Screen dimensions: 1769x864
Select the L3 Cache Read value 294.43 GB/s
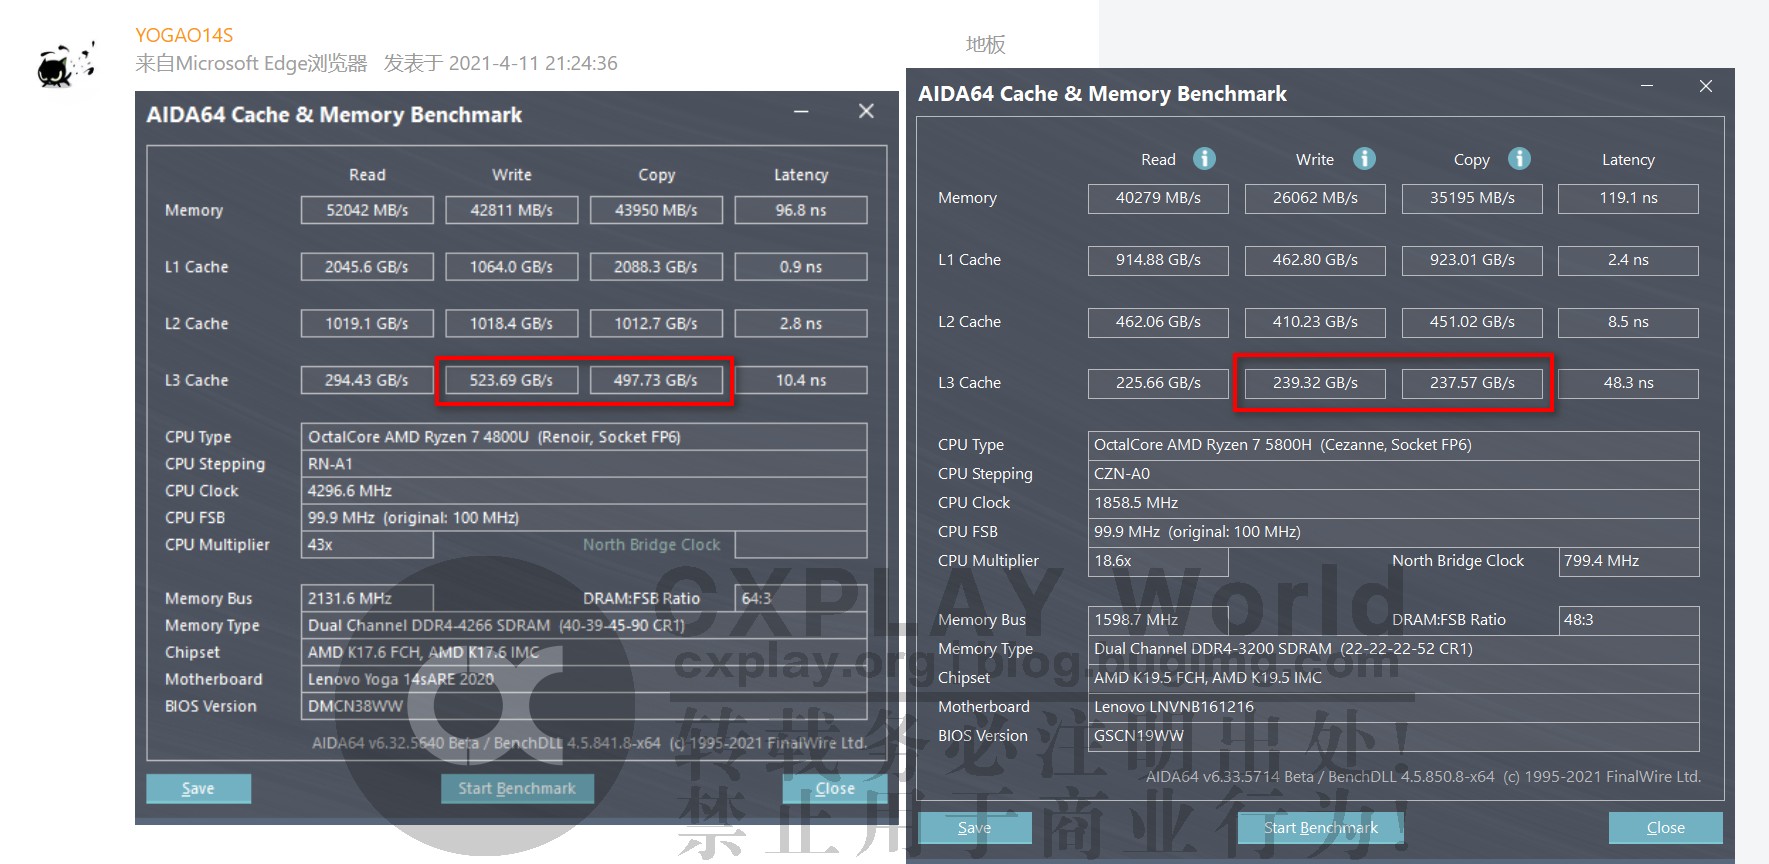[367, 380]
